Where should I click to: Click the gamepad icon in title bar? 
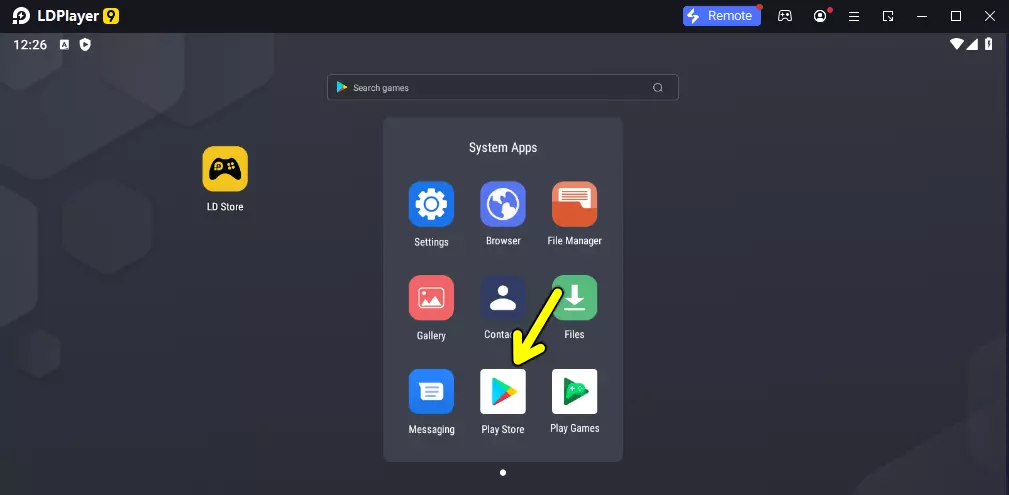785,16
